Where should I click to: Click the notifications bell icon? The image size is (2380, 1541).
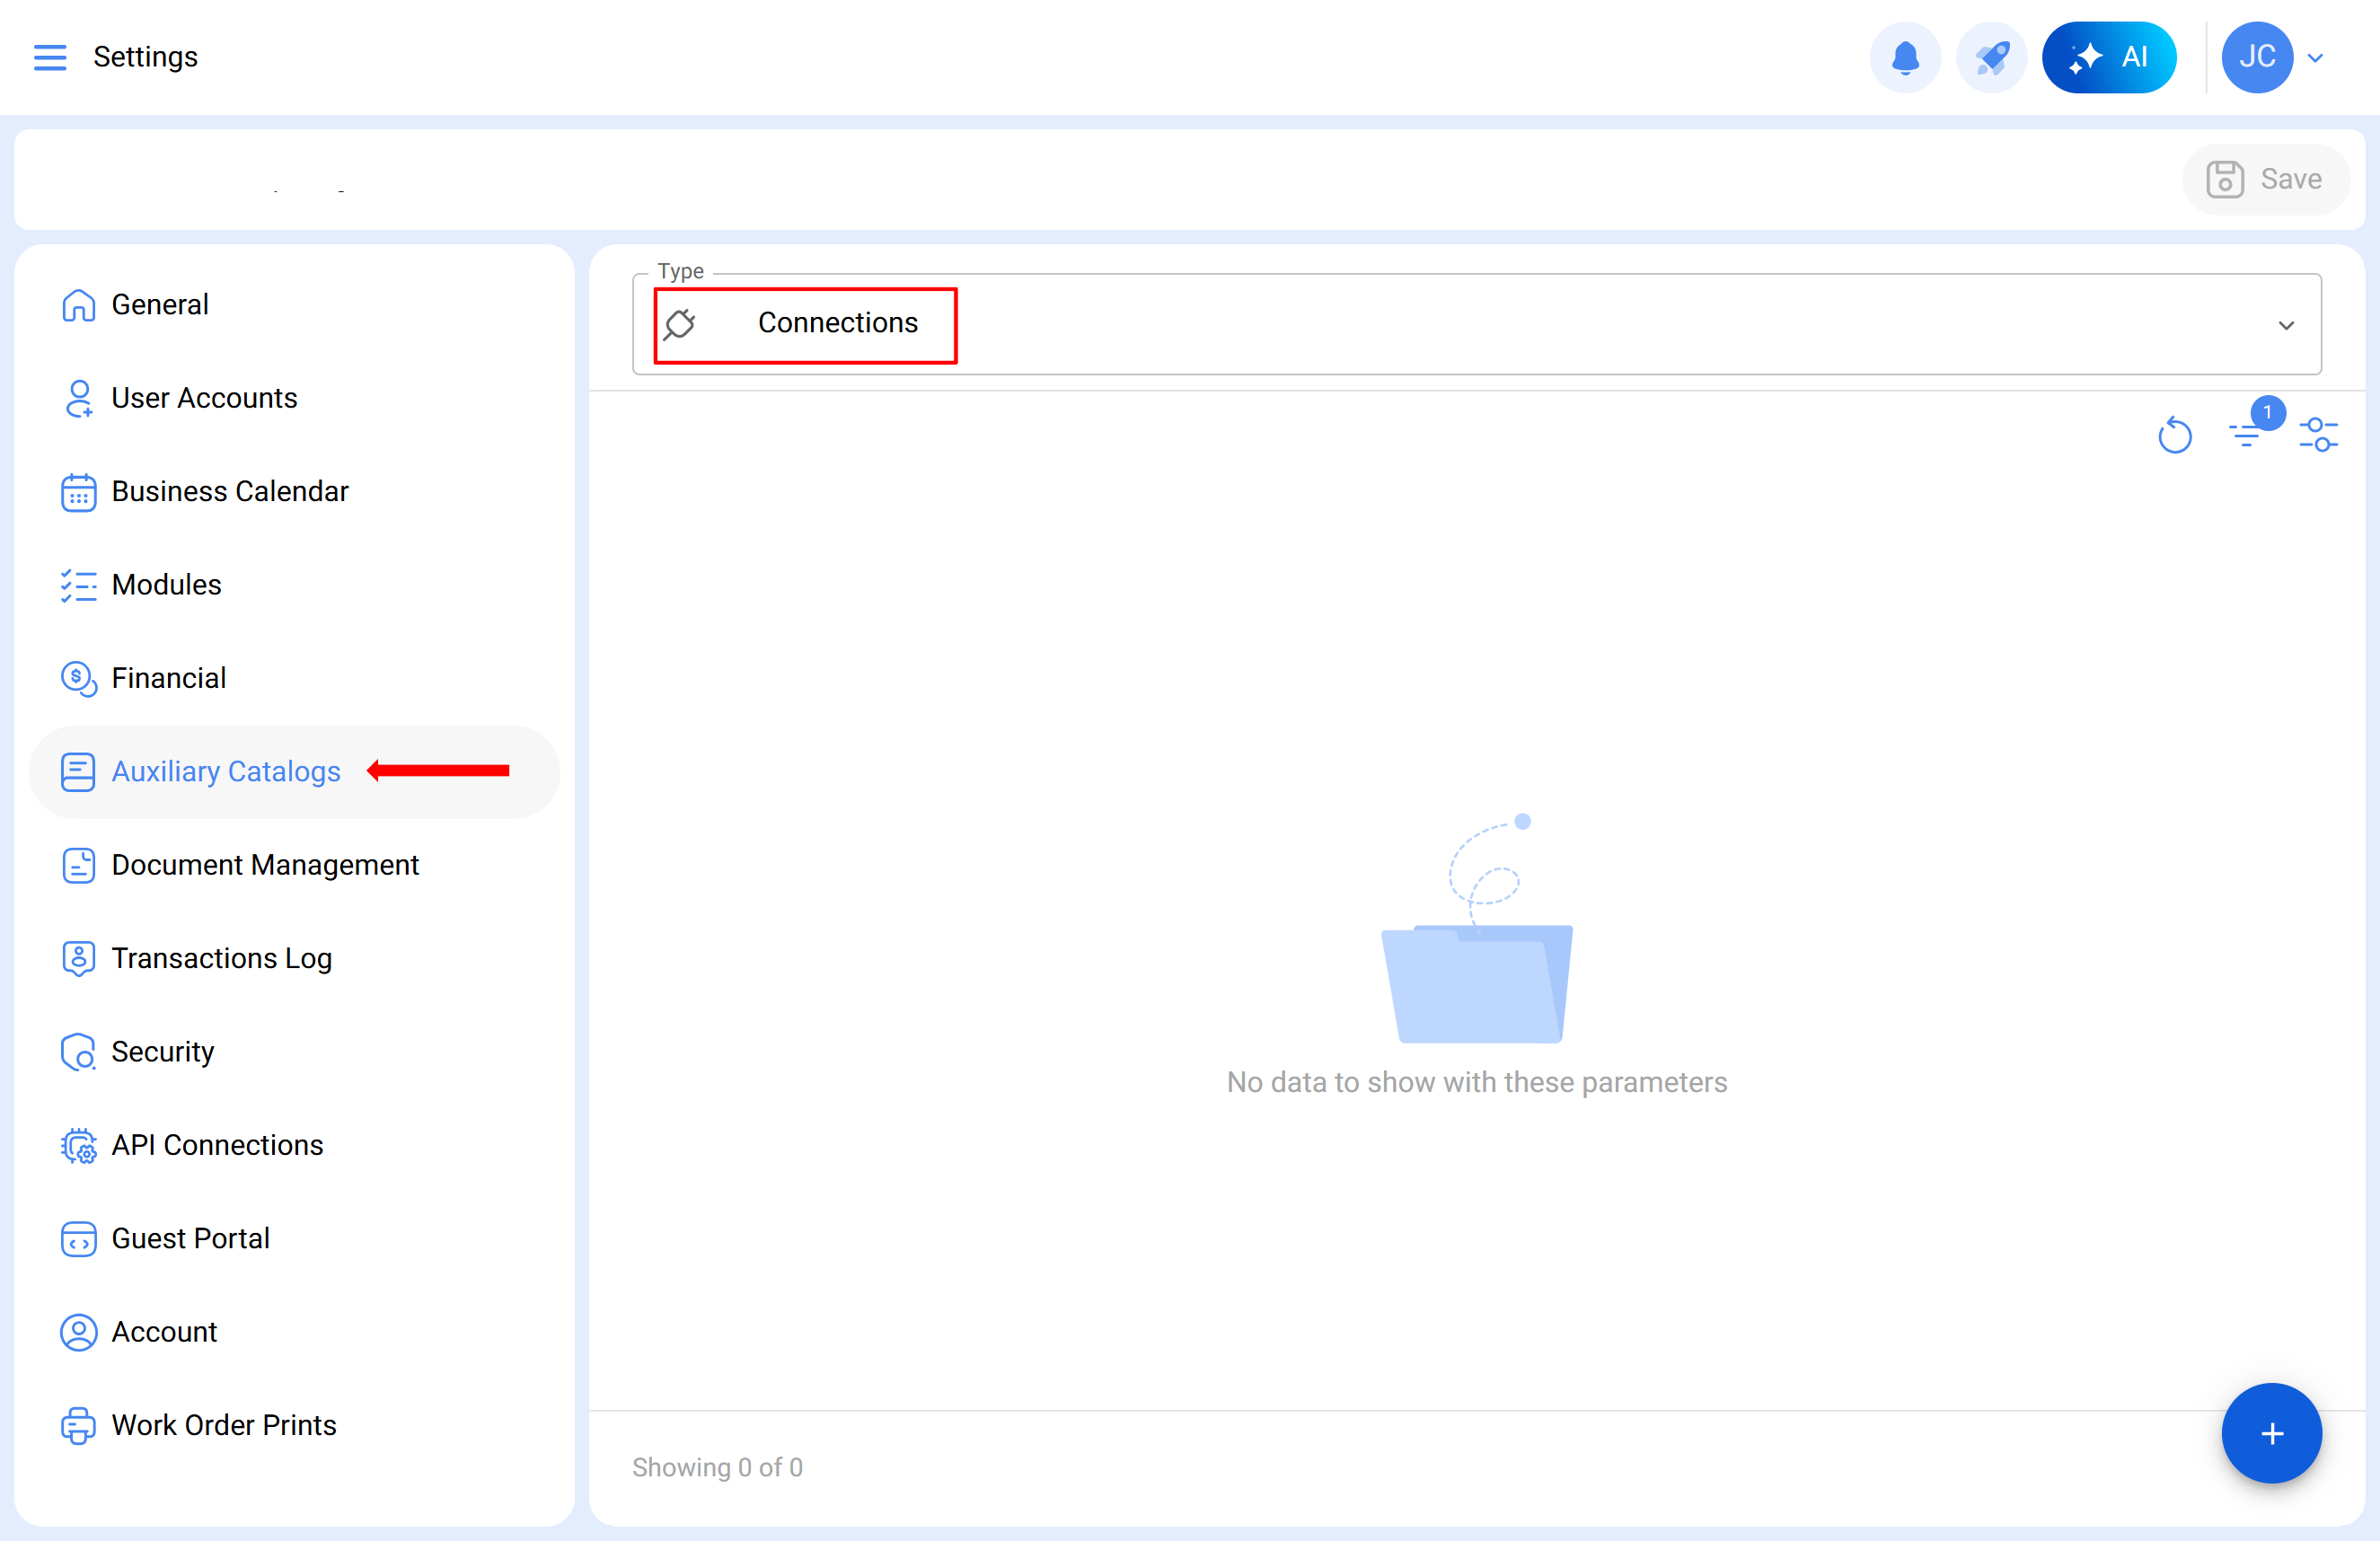pyautogui.click(x=1905, y=57)
